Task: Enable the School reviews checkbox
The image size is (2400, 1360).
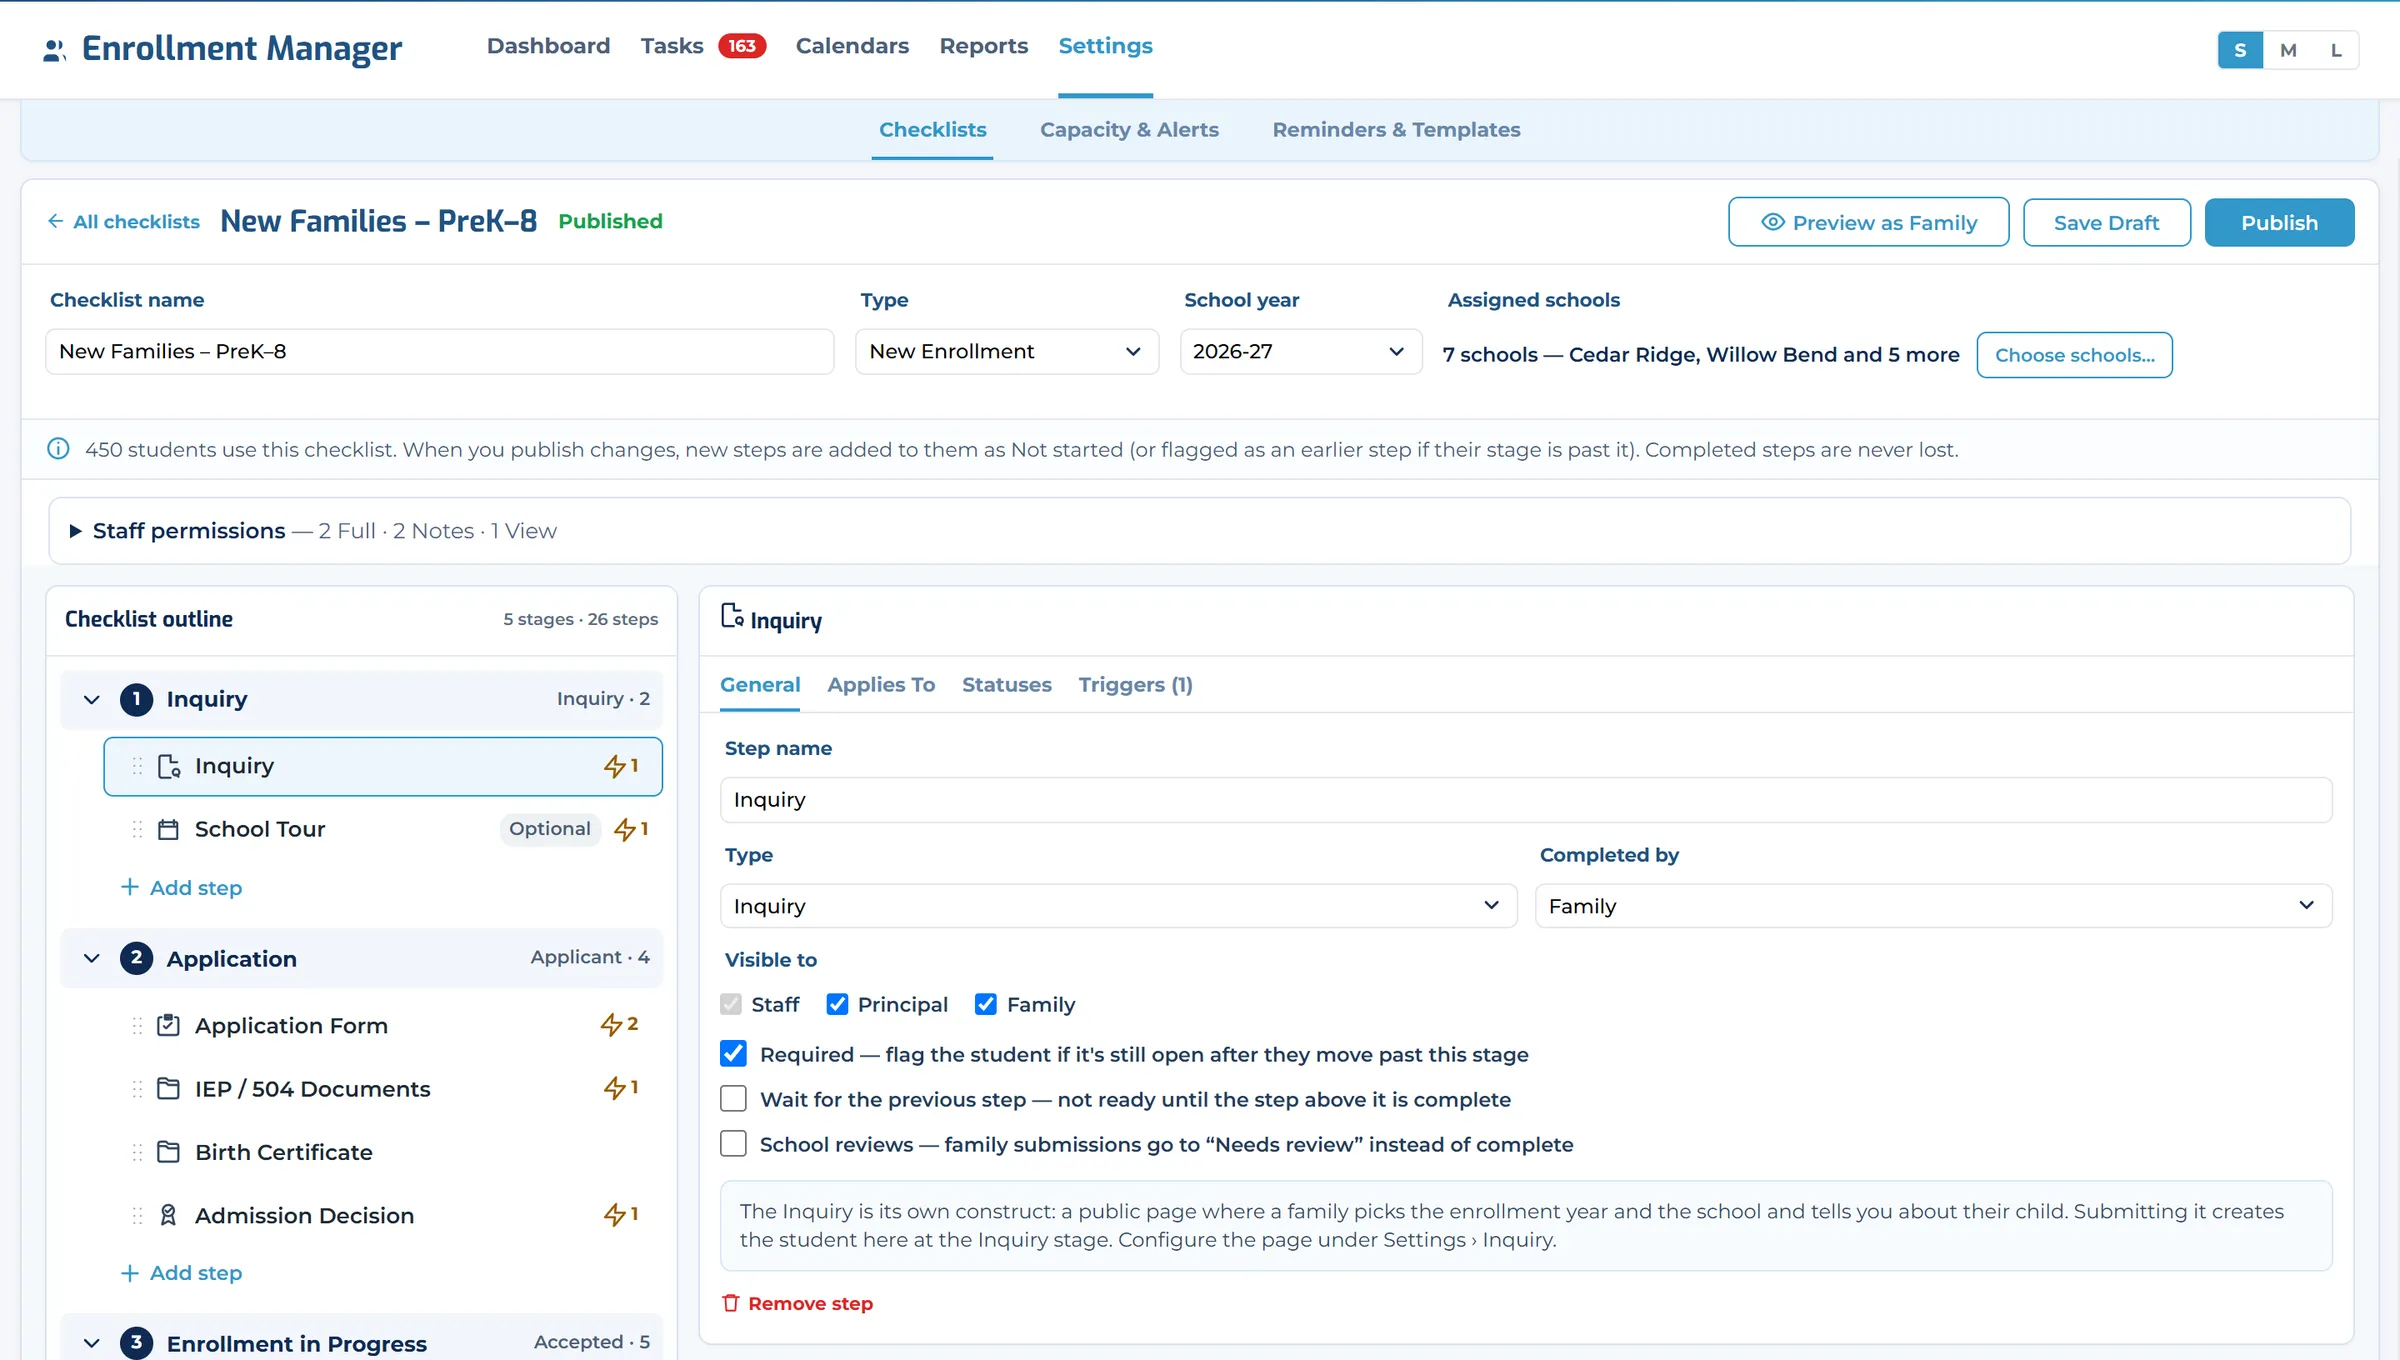Action: 734,1143
